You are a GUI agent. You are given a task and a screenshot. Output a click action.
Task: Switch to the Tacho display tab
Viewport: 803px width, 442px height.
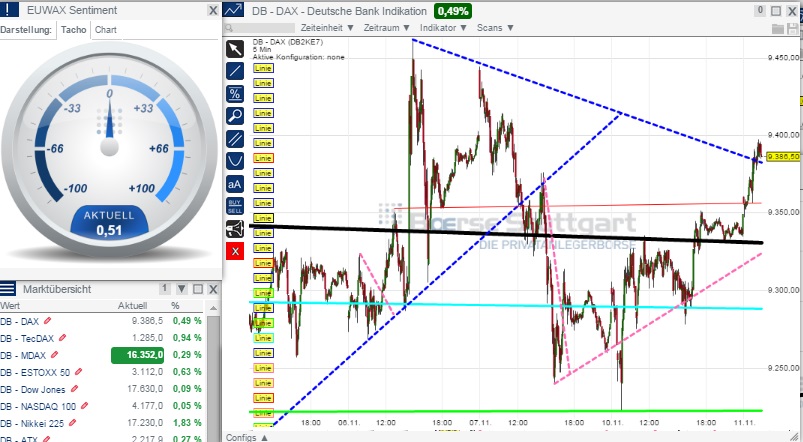pos(73,30)
